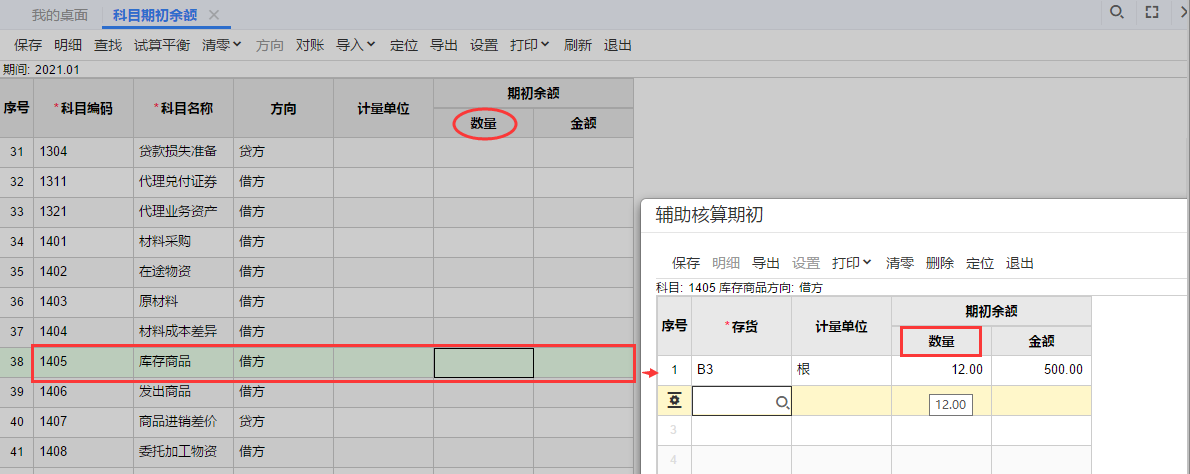
Task: Click 定位 in the 辅助核算期初 dialog
Action: [980, 263]
